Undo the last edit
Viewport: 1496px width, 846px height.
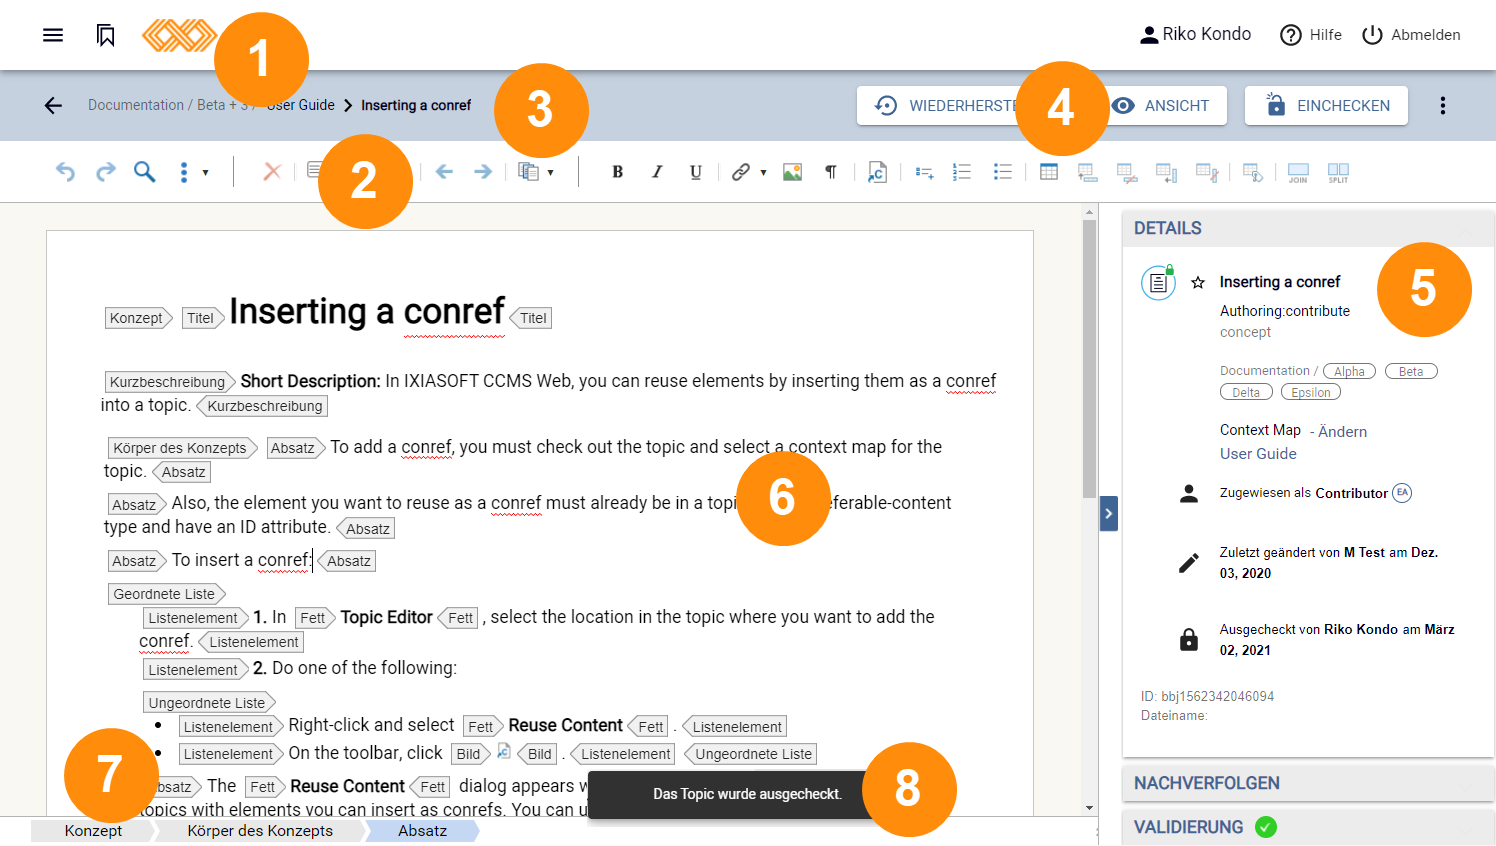point(65,172)
